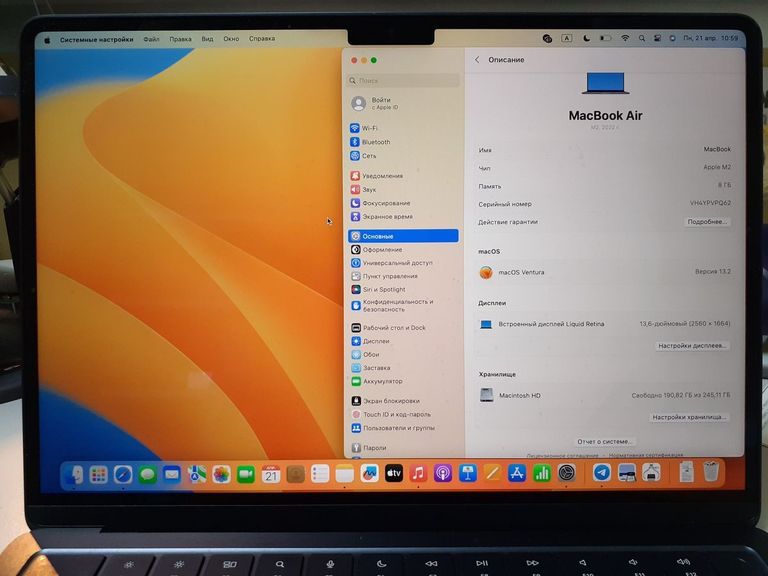Select Дисплеи in the sidebar
This screenshot has width=768, height=576.
[371, 341]
